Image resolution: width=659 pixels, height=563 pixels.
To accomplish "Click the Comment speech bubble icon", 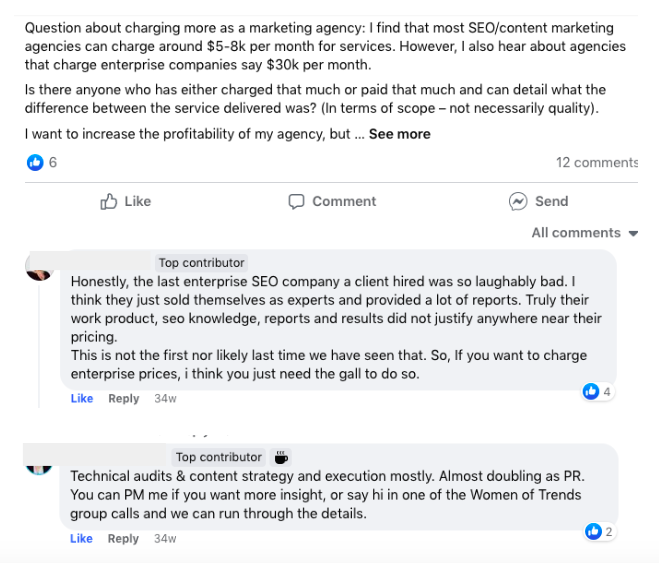I will pyautogui.click(x=296, y=202).
